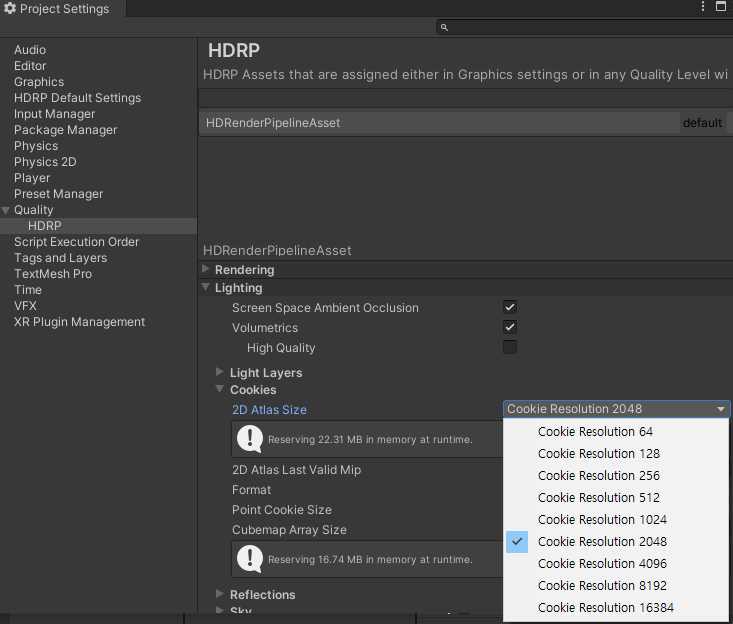
Task: Click the checkmark next to Cookie Resolution 2048
Action: pos(517,541)
